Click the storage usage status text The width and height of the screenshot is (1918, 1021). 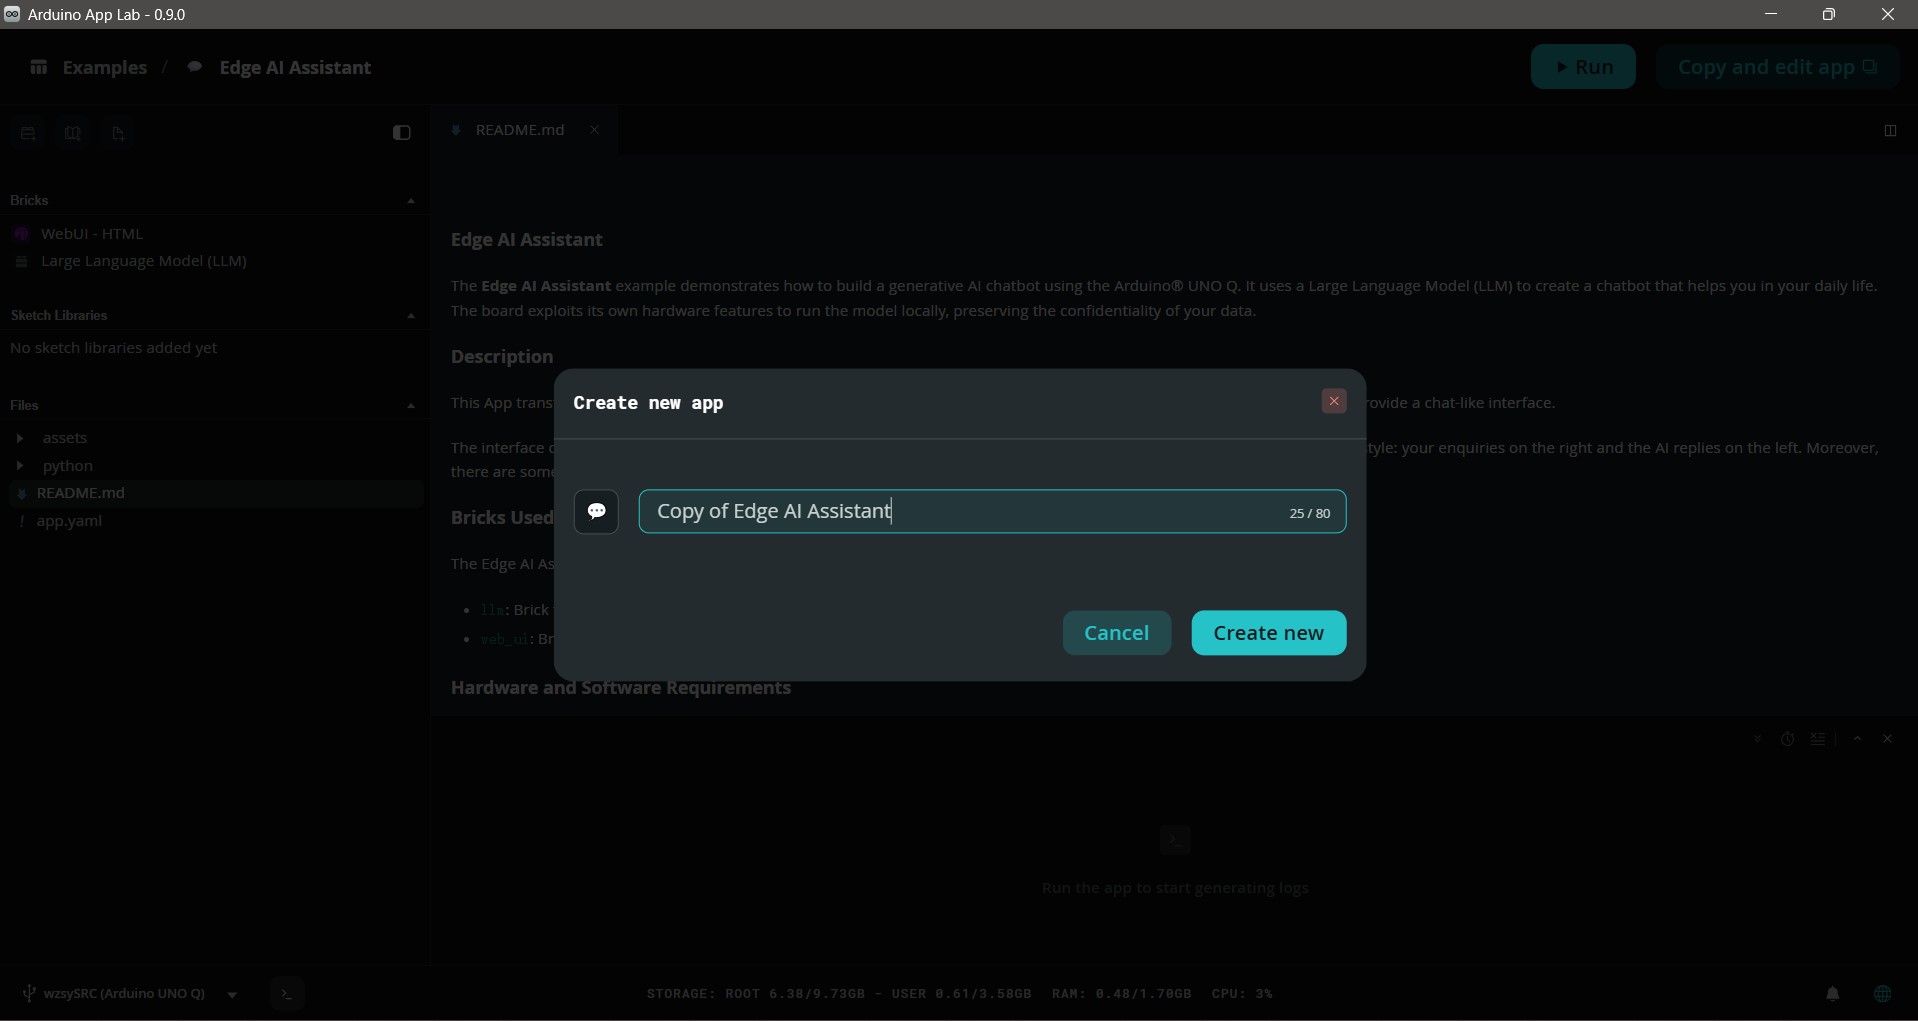click(x=839, y=994)
